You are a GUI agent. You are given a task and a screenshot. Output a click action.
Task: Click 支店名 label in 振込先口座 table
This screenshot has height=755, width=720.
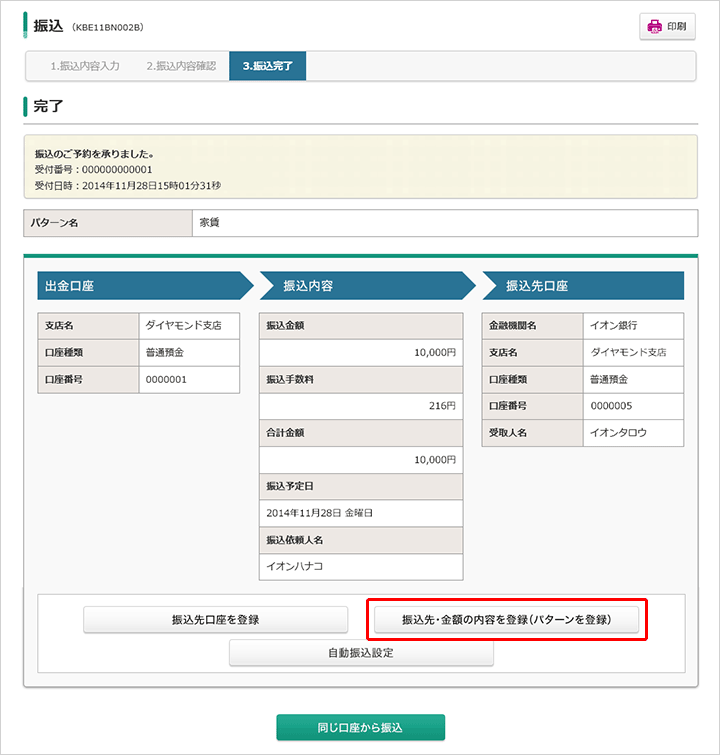pyautogui.click(x=503, y=352)
